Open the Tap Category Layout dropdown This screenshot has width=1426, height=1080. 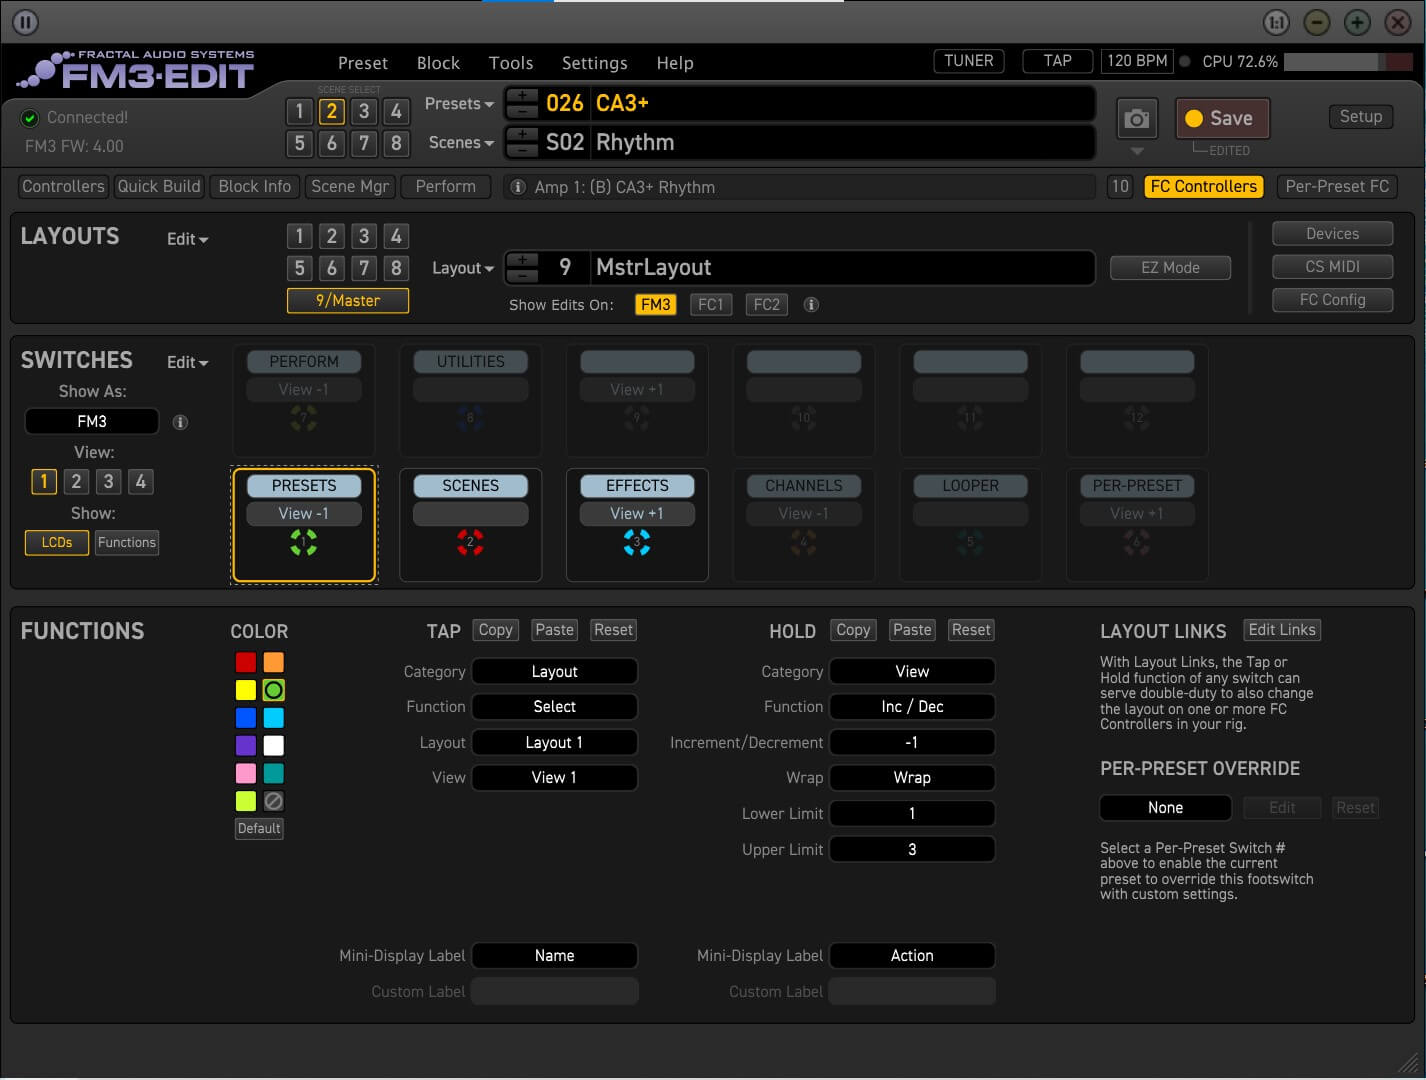(554, 672)
